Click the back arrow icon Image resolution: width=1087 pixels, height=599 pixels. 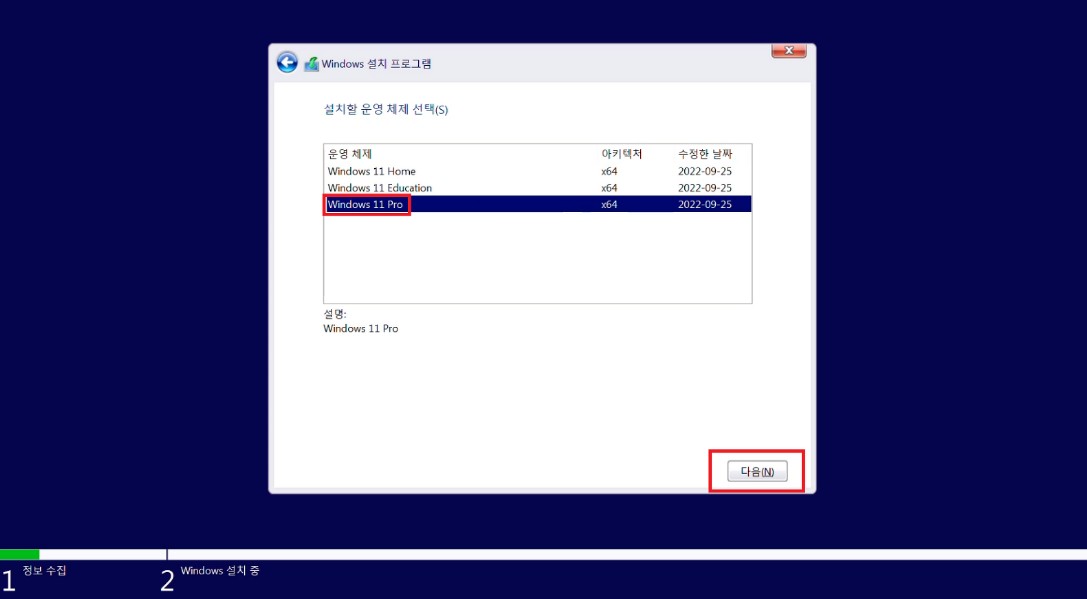tap(287, 62)
